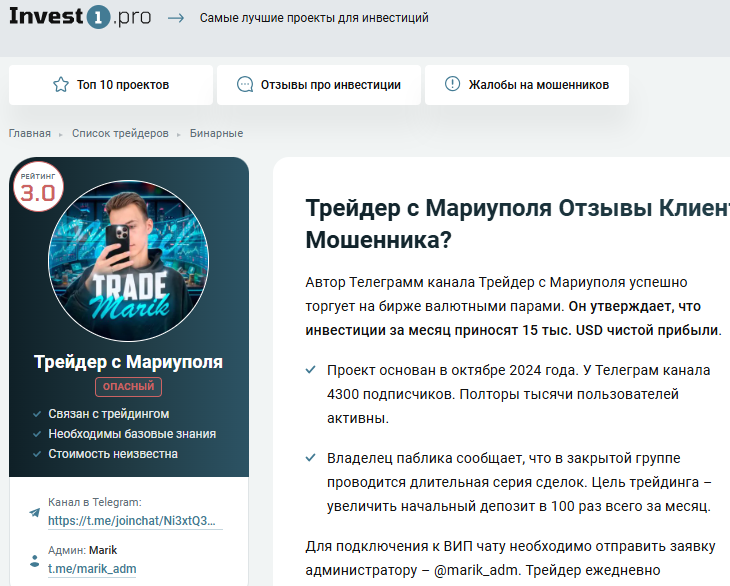Click the speech bubble icon for Отзывы
Screen dimensions: 730x586
[x=245, y=85]
